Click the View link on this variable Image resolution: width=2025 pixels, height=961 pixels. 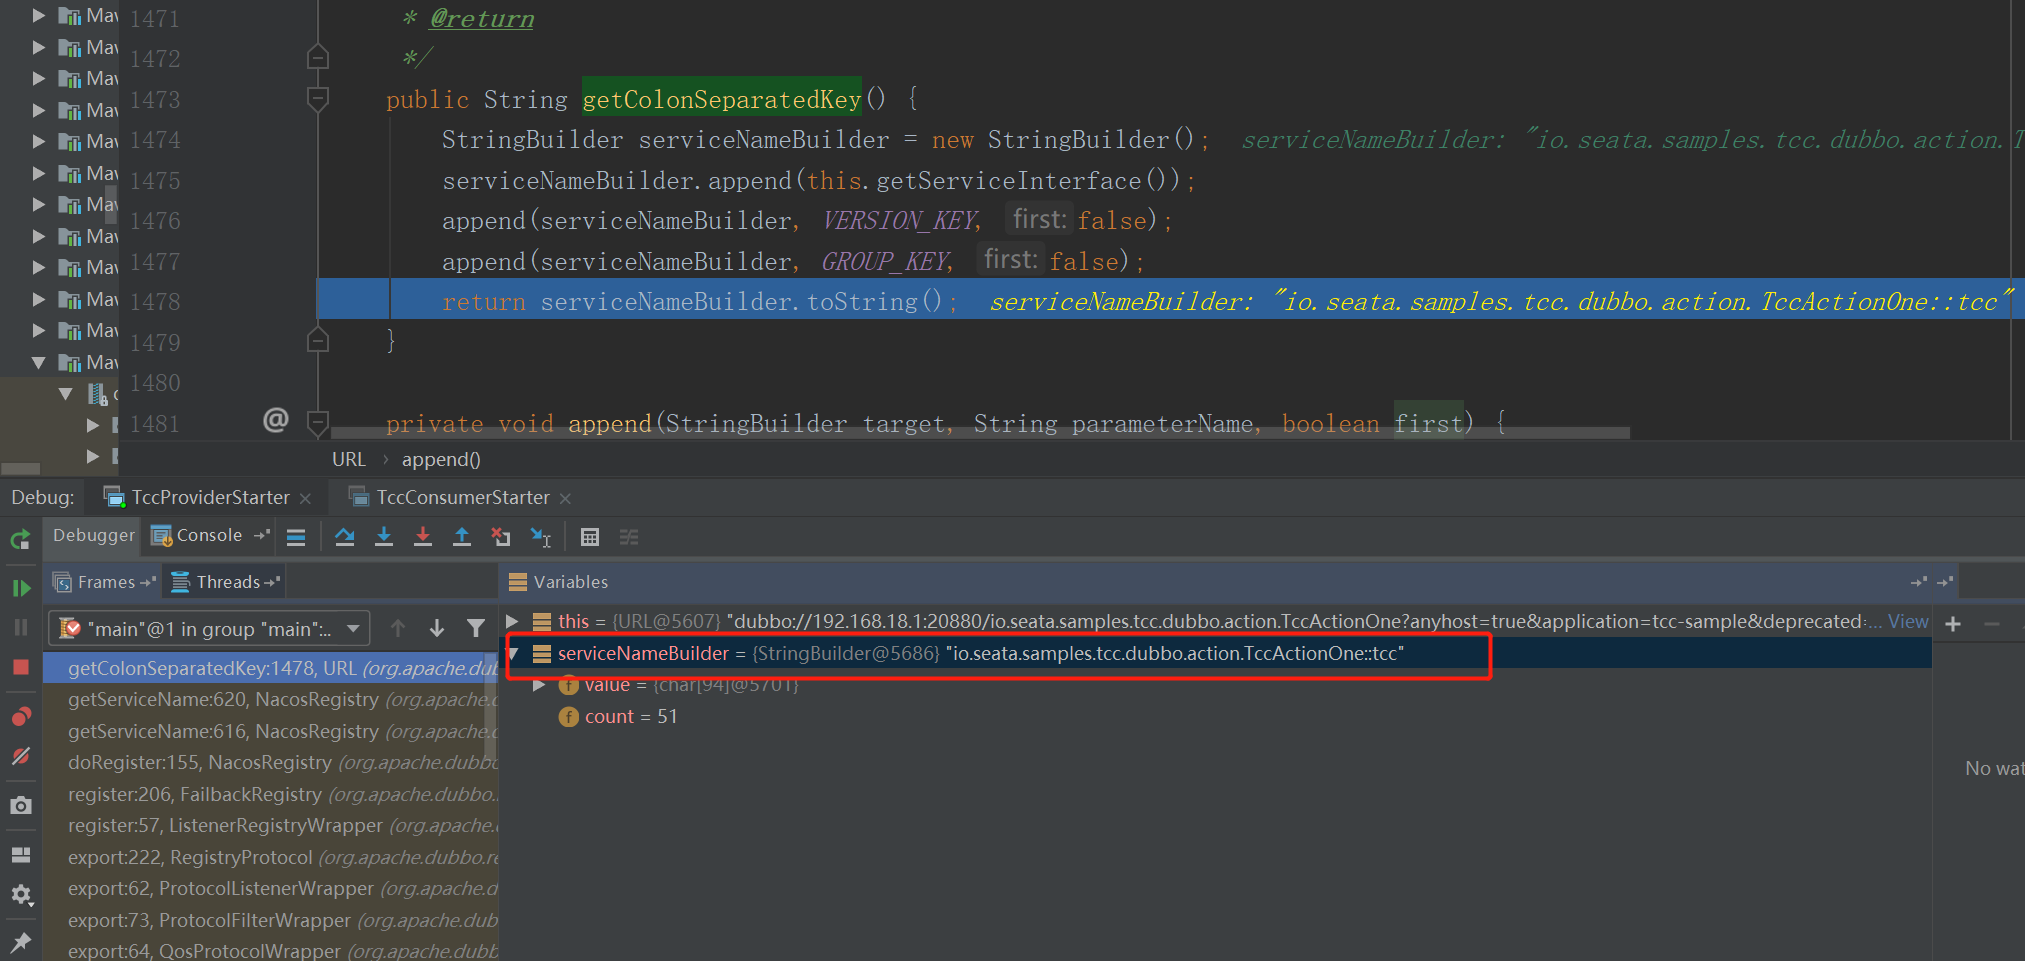1908,622
